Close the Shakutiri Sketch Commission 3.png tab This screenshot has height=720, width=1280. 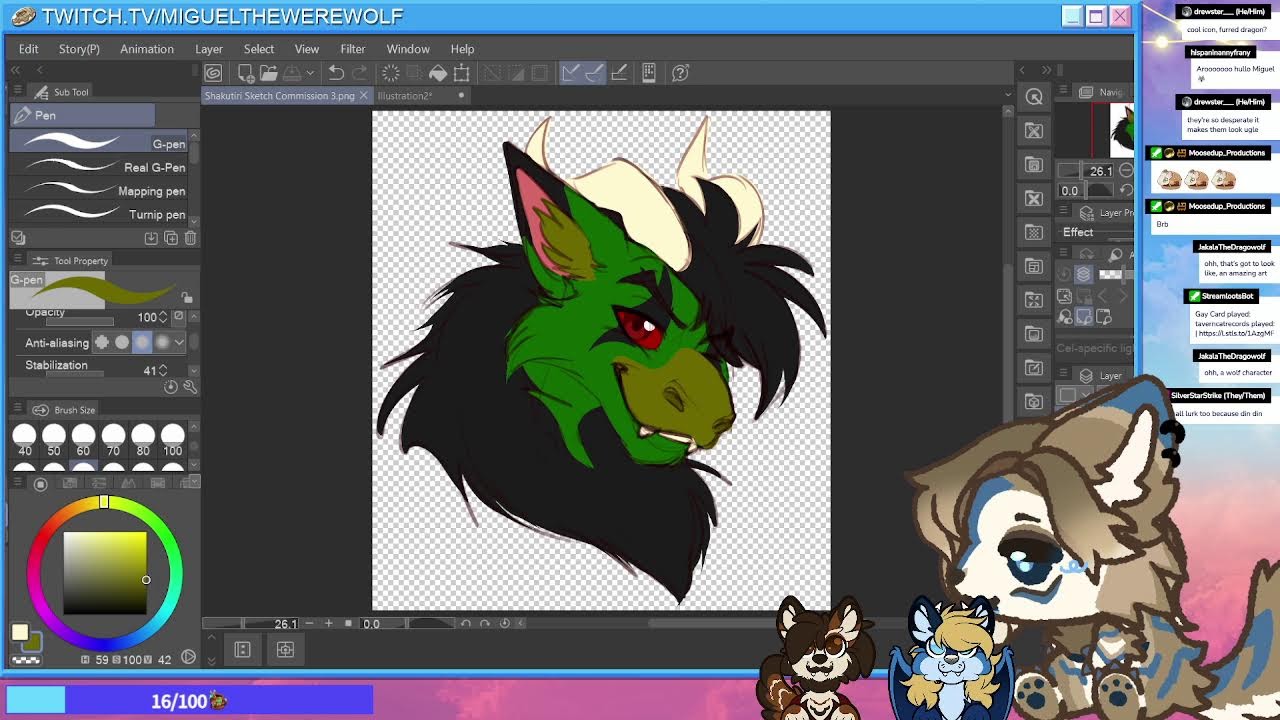(364, 96)
